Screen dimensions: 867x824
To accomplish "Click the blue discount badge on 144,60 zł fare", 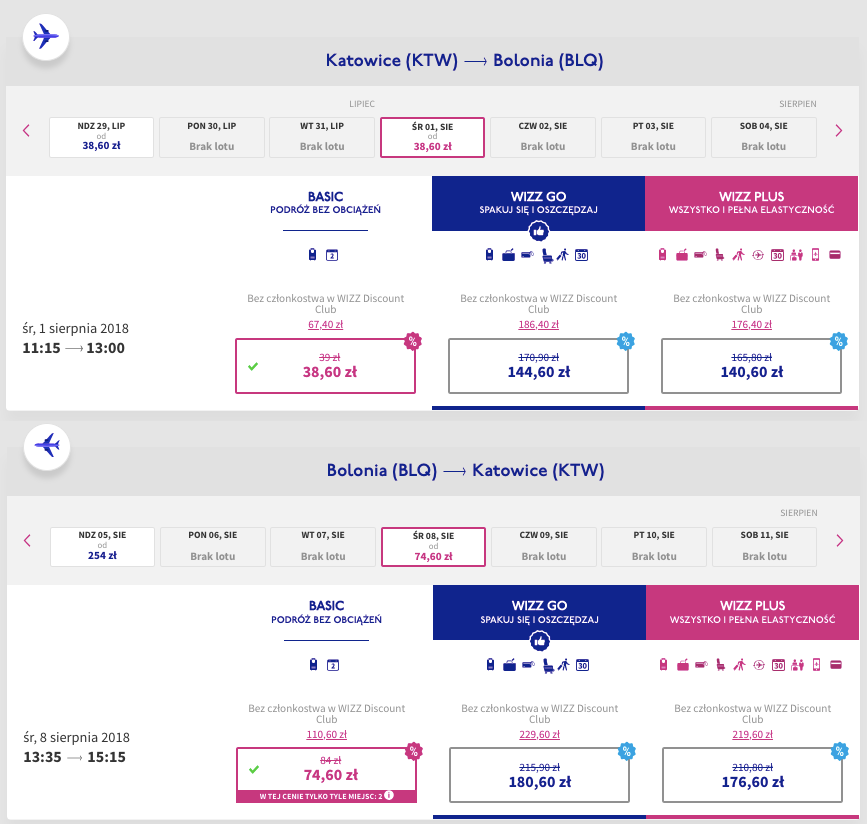I will (x=625, y=341).
